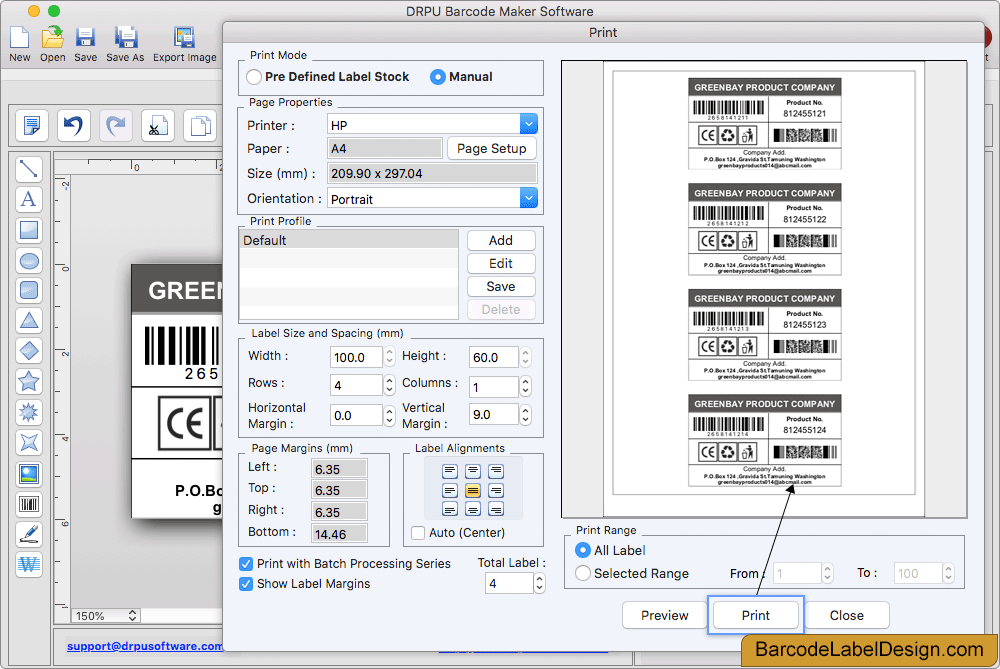Toggle Print with Batch Processing Series
The image size is (1000, 669).
pos(246,564)
